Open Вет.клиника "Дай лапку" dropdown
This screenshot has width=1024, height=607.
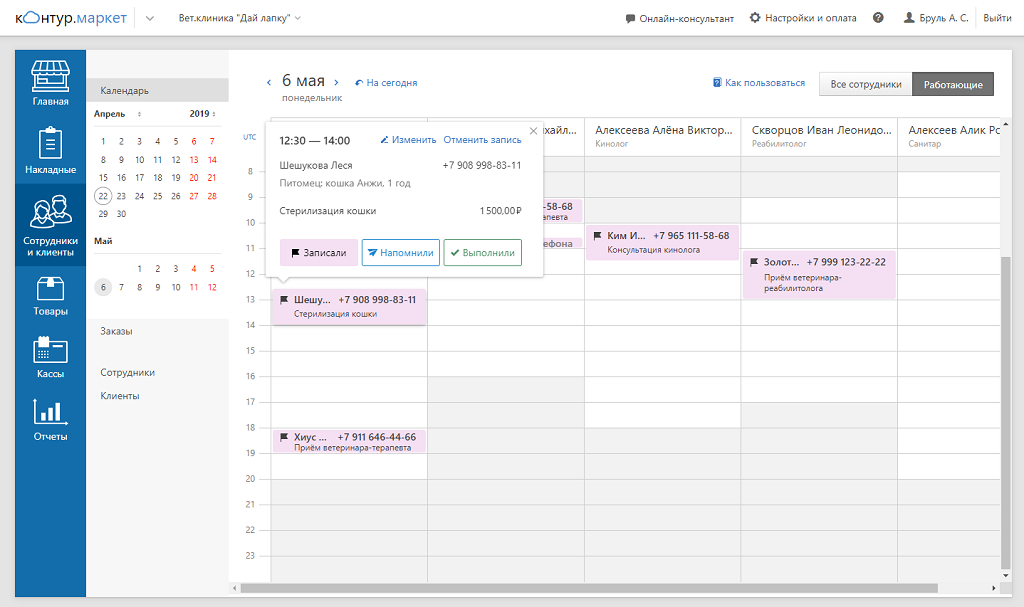pos(240,18)
